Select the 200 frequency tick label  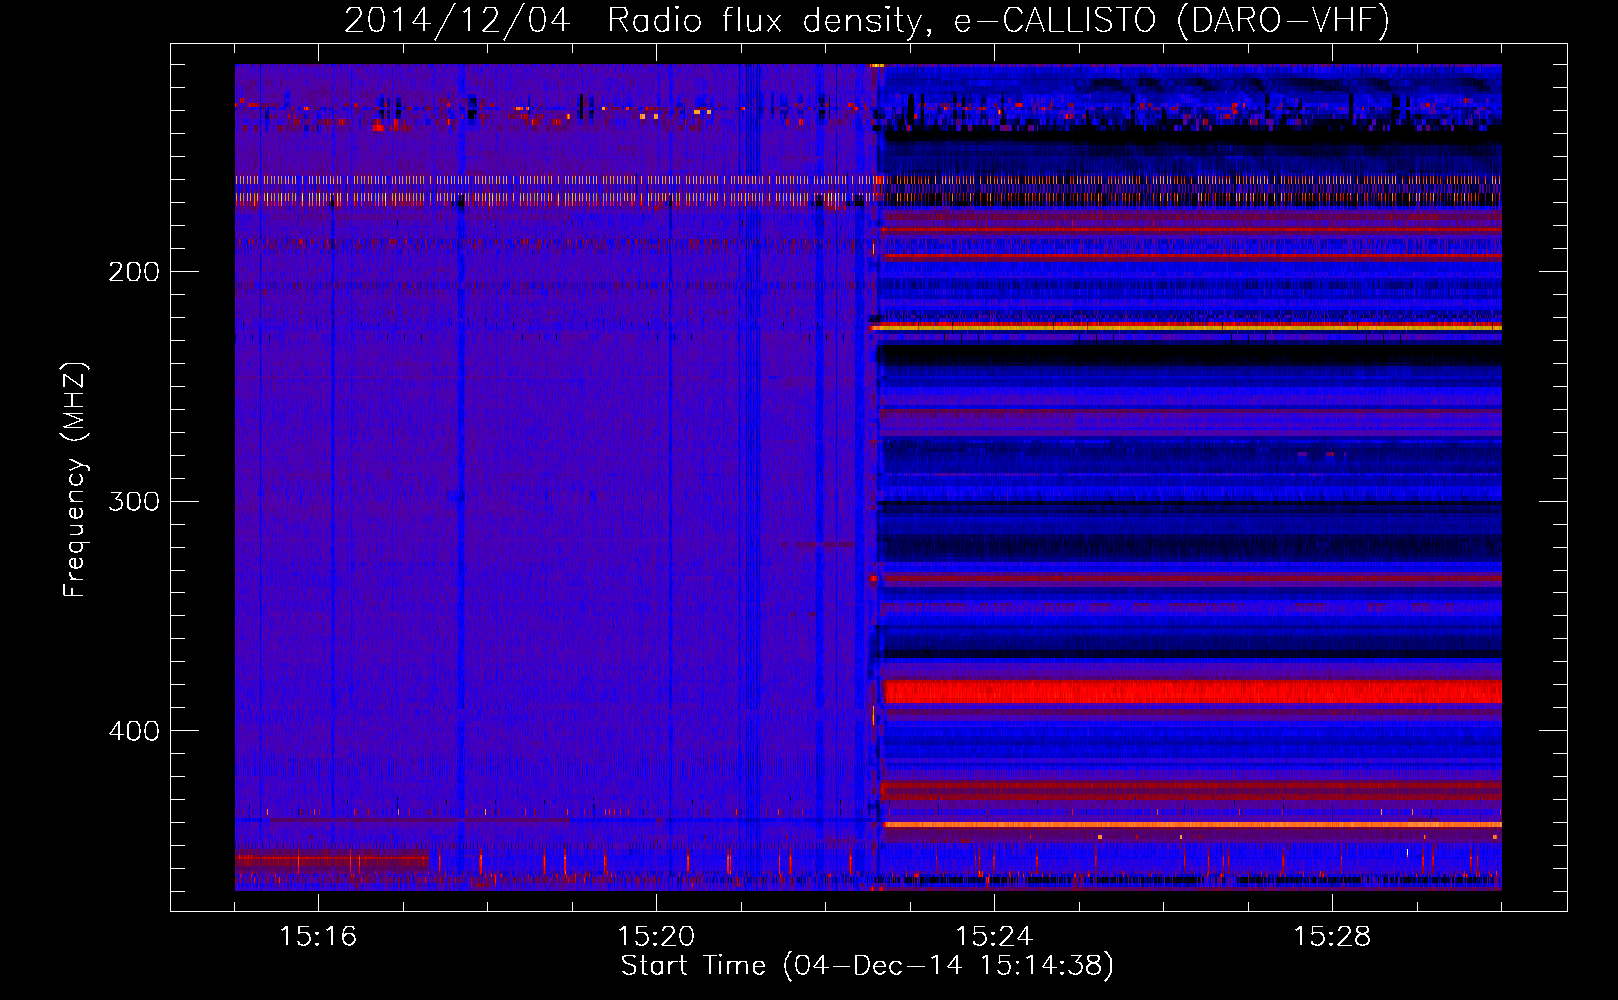[x=134, y=272]
